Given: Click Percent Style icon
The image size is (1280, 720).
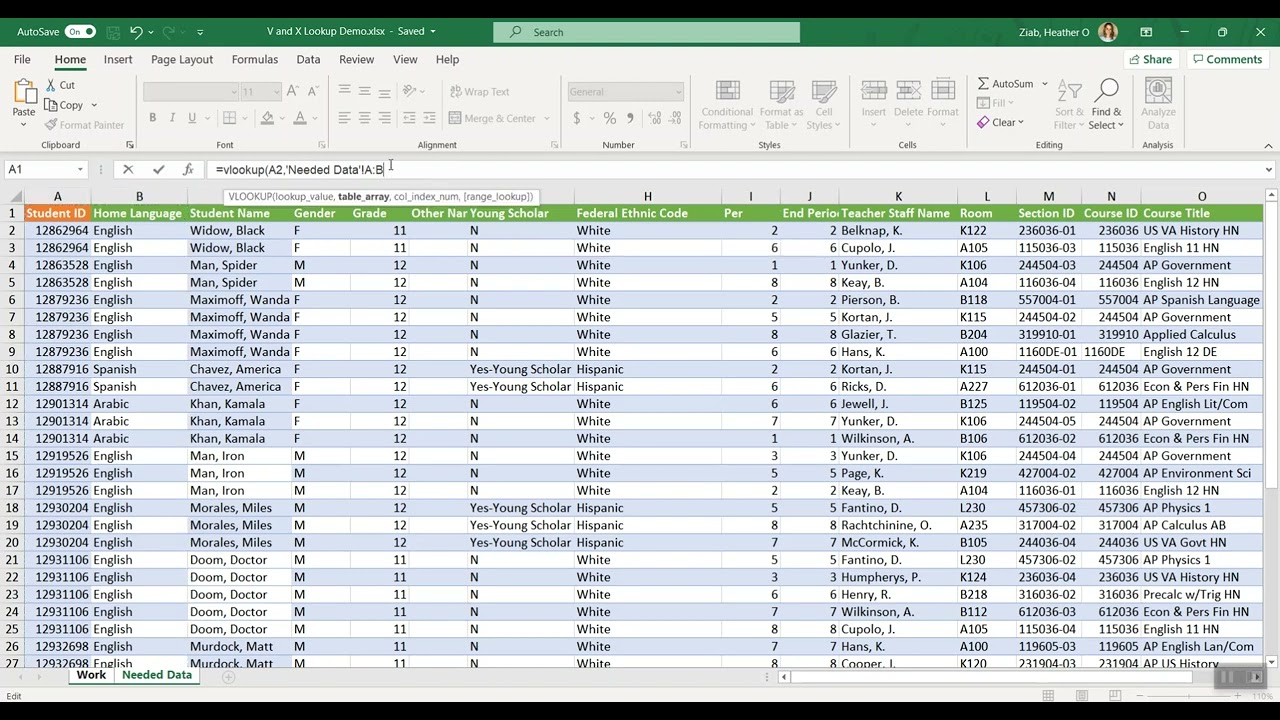Looking at the screenshot, I should coord(610,118).
